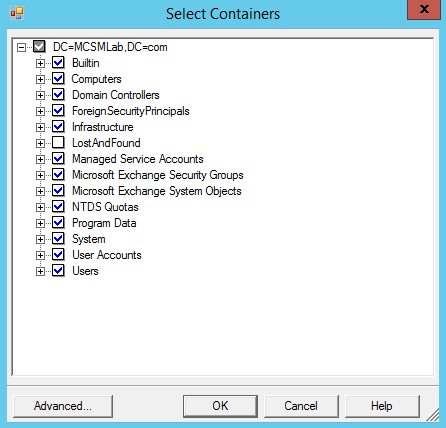This screenshot has width=446, height=428.
Task: Expand the Infrastructure node
Action: click(x=40, y=127)
